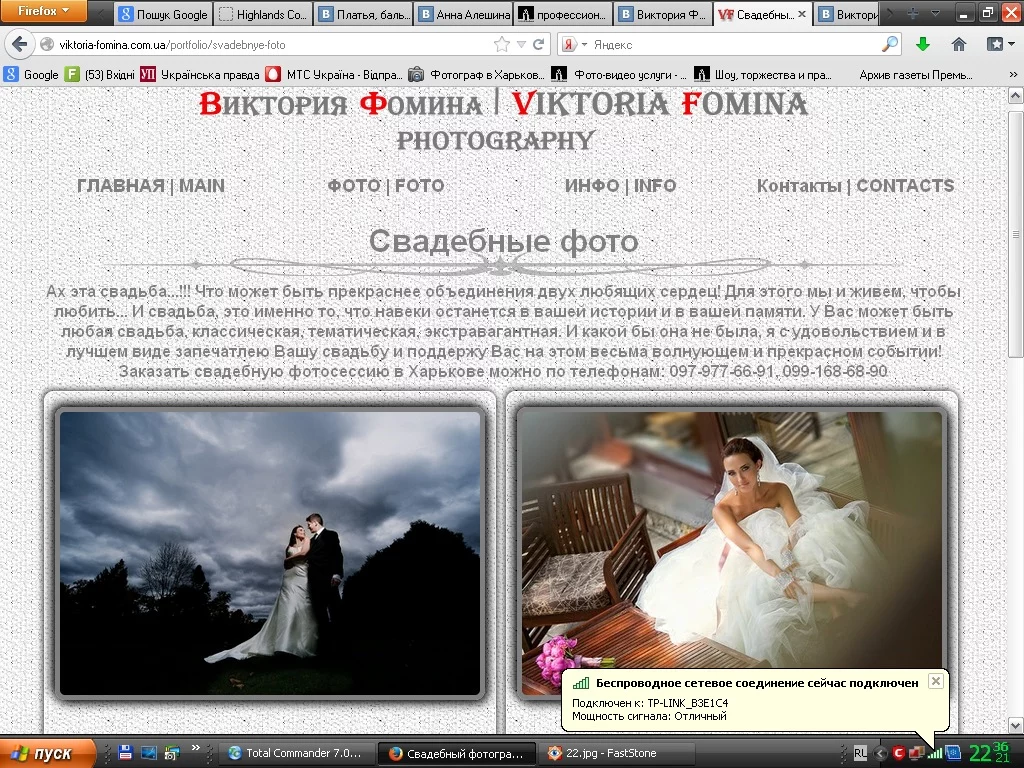Click in the Яндекс search field
This screenshot has height=768, width=1024.
[730, 45]
